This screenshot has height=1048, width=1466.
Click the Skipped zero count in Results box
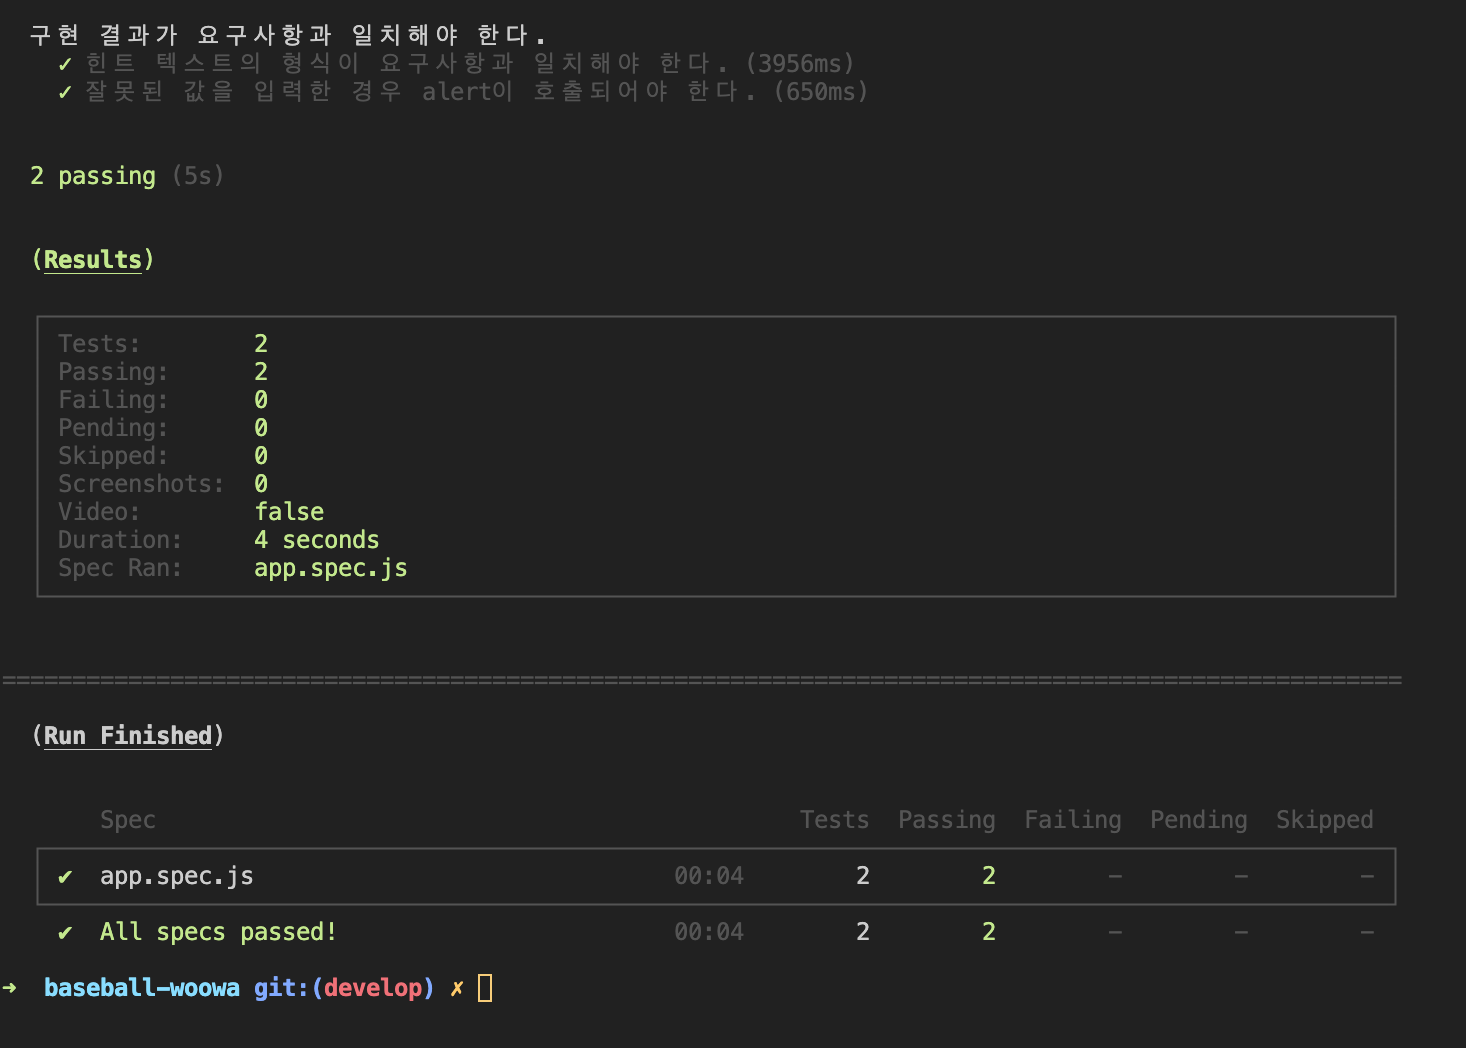point(260,455)
